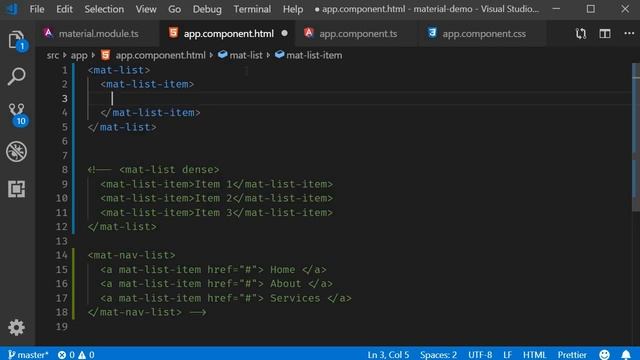Open the mat-list breadcrumb symbol
This screenshot has width=640, height=360.
240,55
